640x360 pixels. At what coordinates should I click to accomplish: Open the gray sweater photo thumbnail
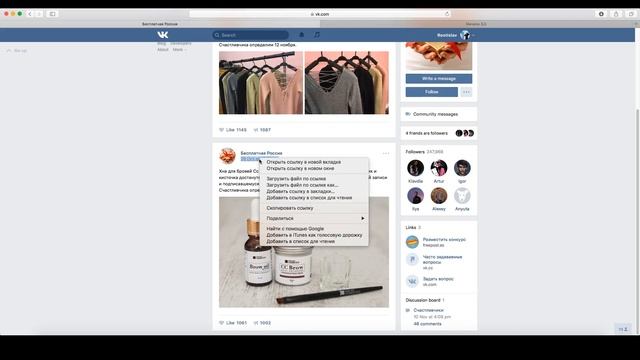(x=347, y=82)
